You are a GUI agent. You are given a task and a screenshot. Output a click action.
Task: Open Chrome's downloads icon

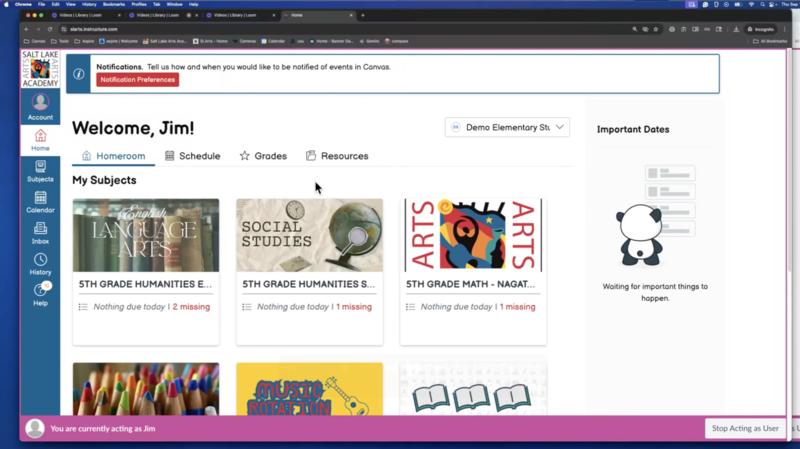(736, 29)
